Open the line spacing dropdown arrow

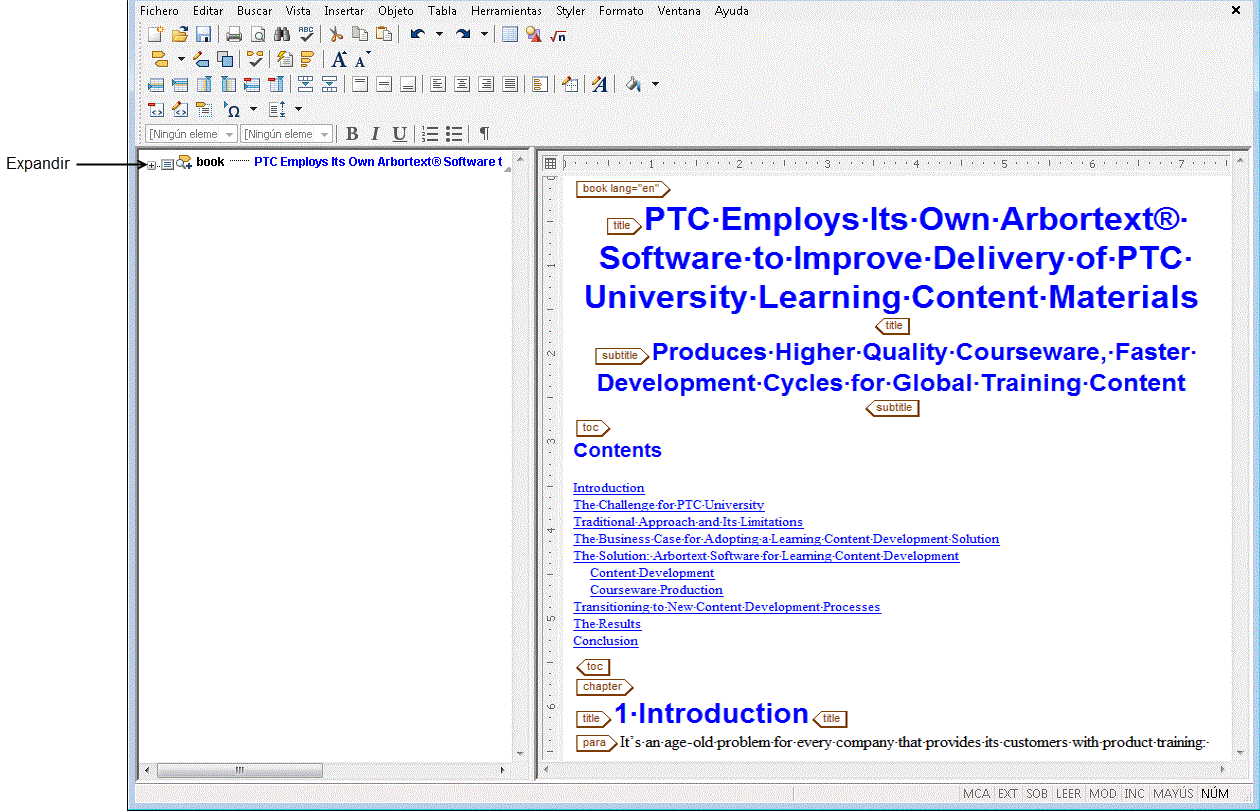pyautogui.click(x=298, y=109)
